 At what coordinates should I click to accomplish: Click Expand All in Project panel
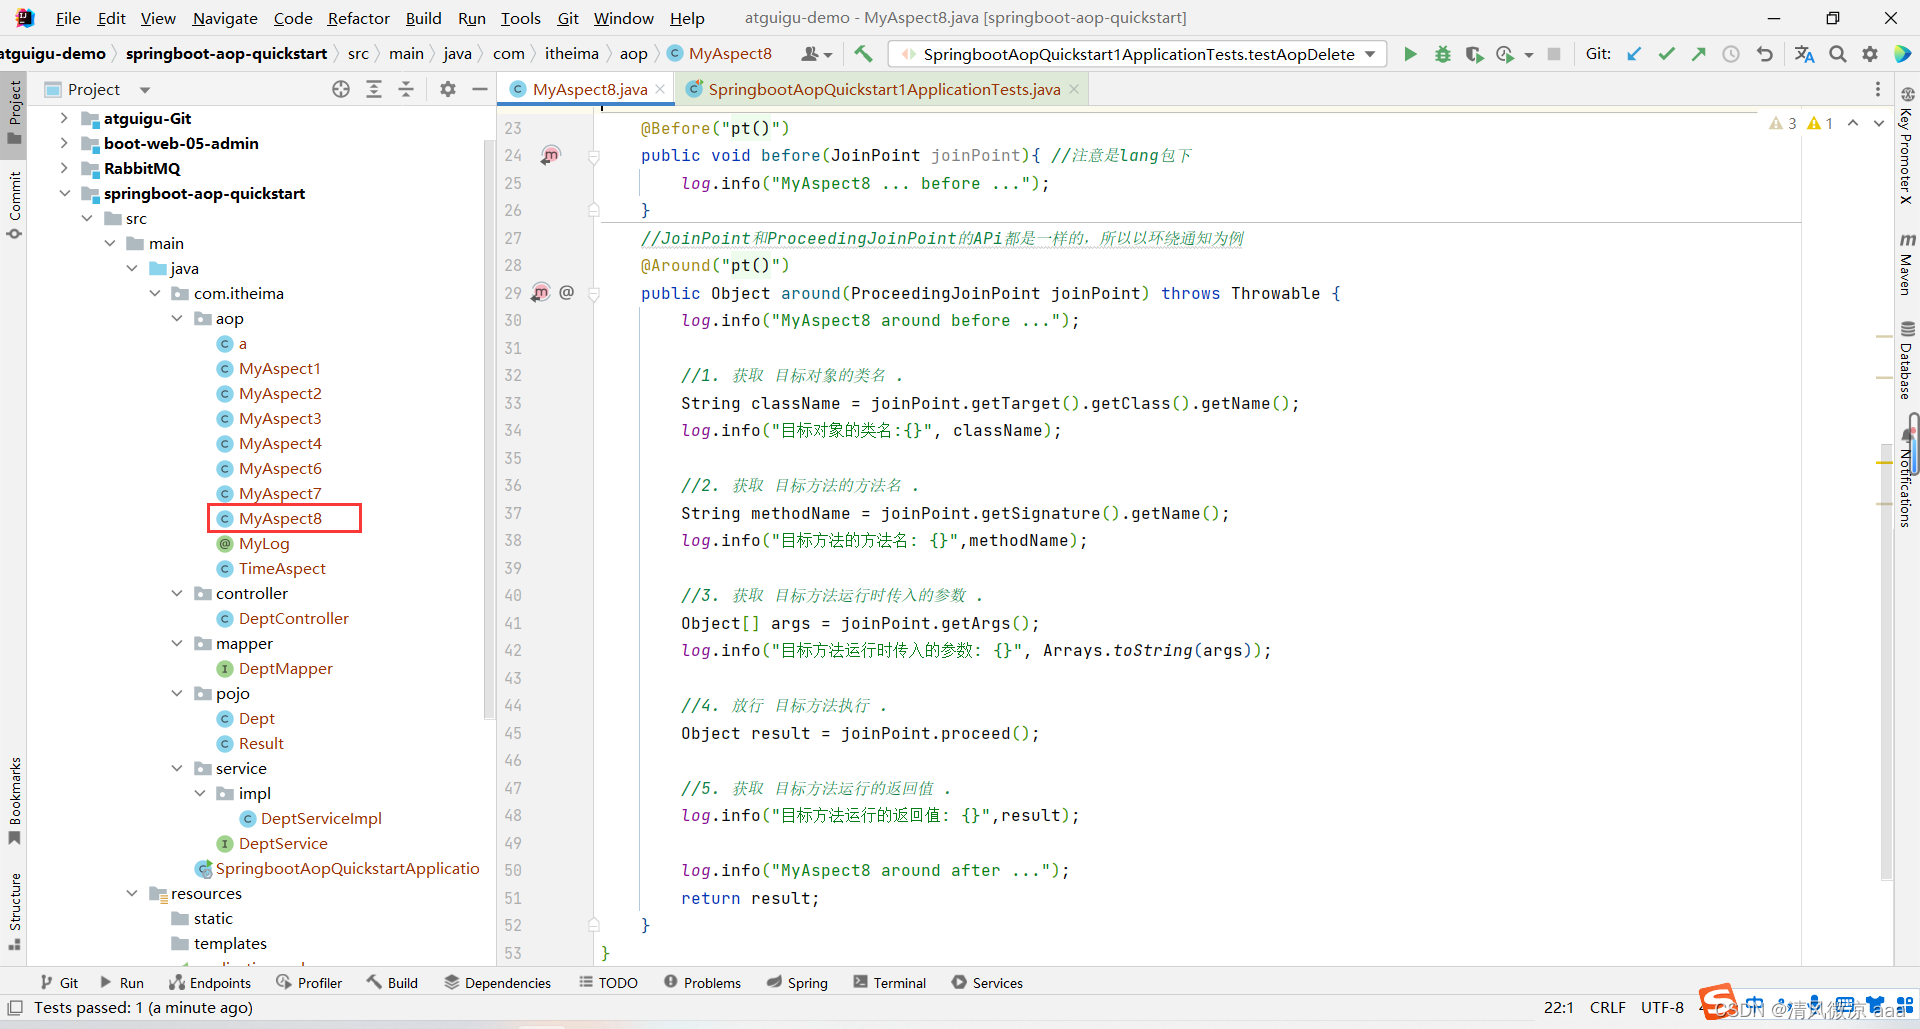(x=374, y=89)
